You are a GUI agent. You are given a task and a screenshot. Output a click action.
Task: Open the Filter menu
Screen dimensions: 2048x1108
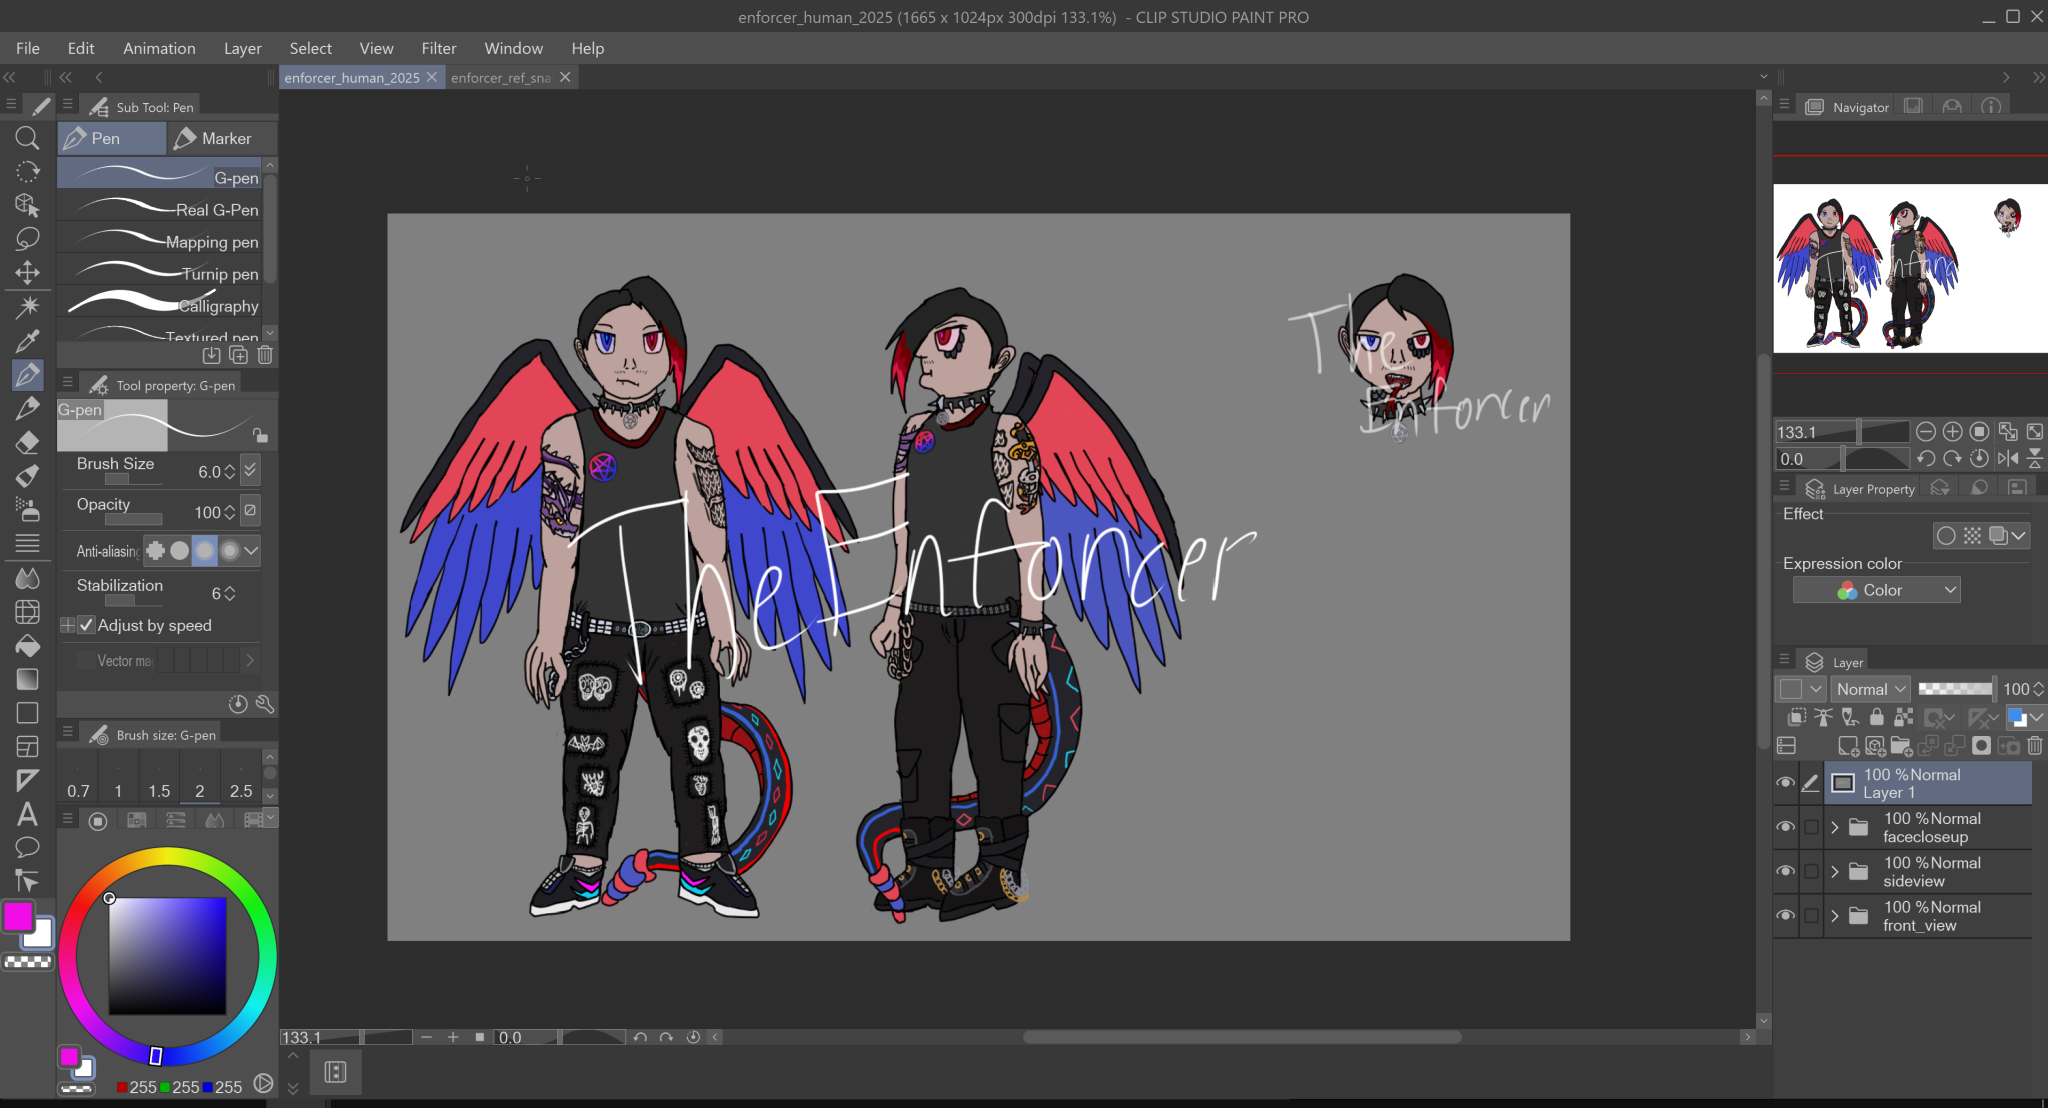tap(438, 48)
